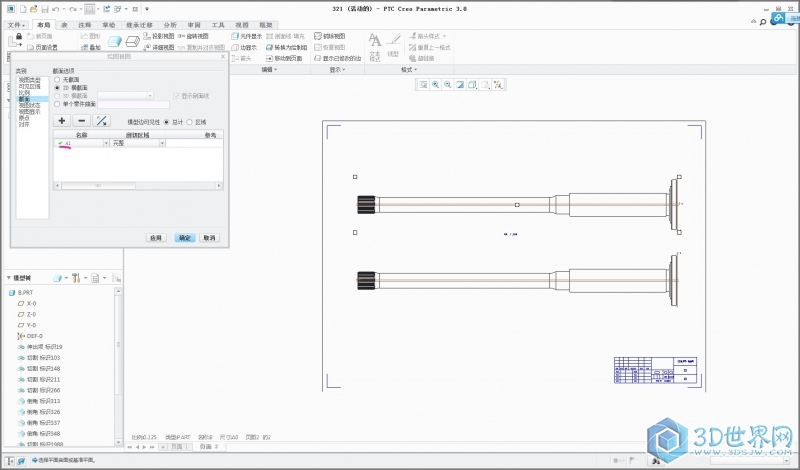Click the 确定 OK button
Viewport: 800px width, 470px height.
click(x=185, y=238)
